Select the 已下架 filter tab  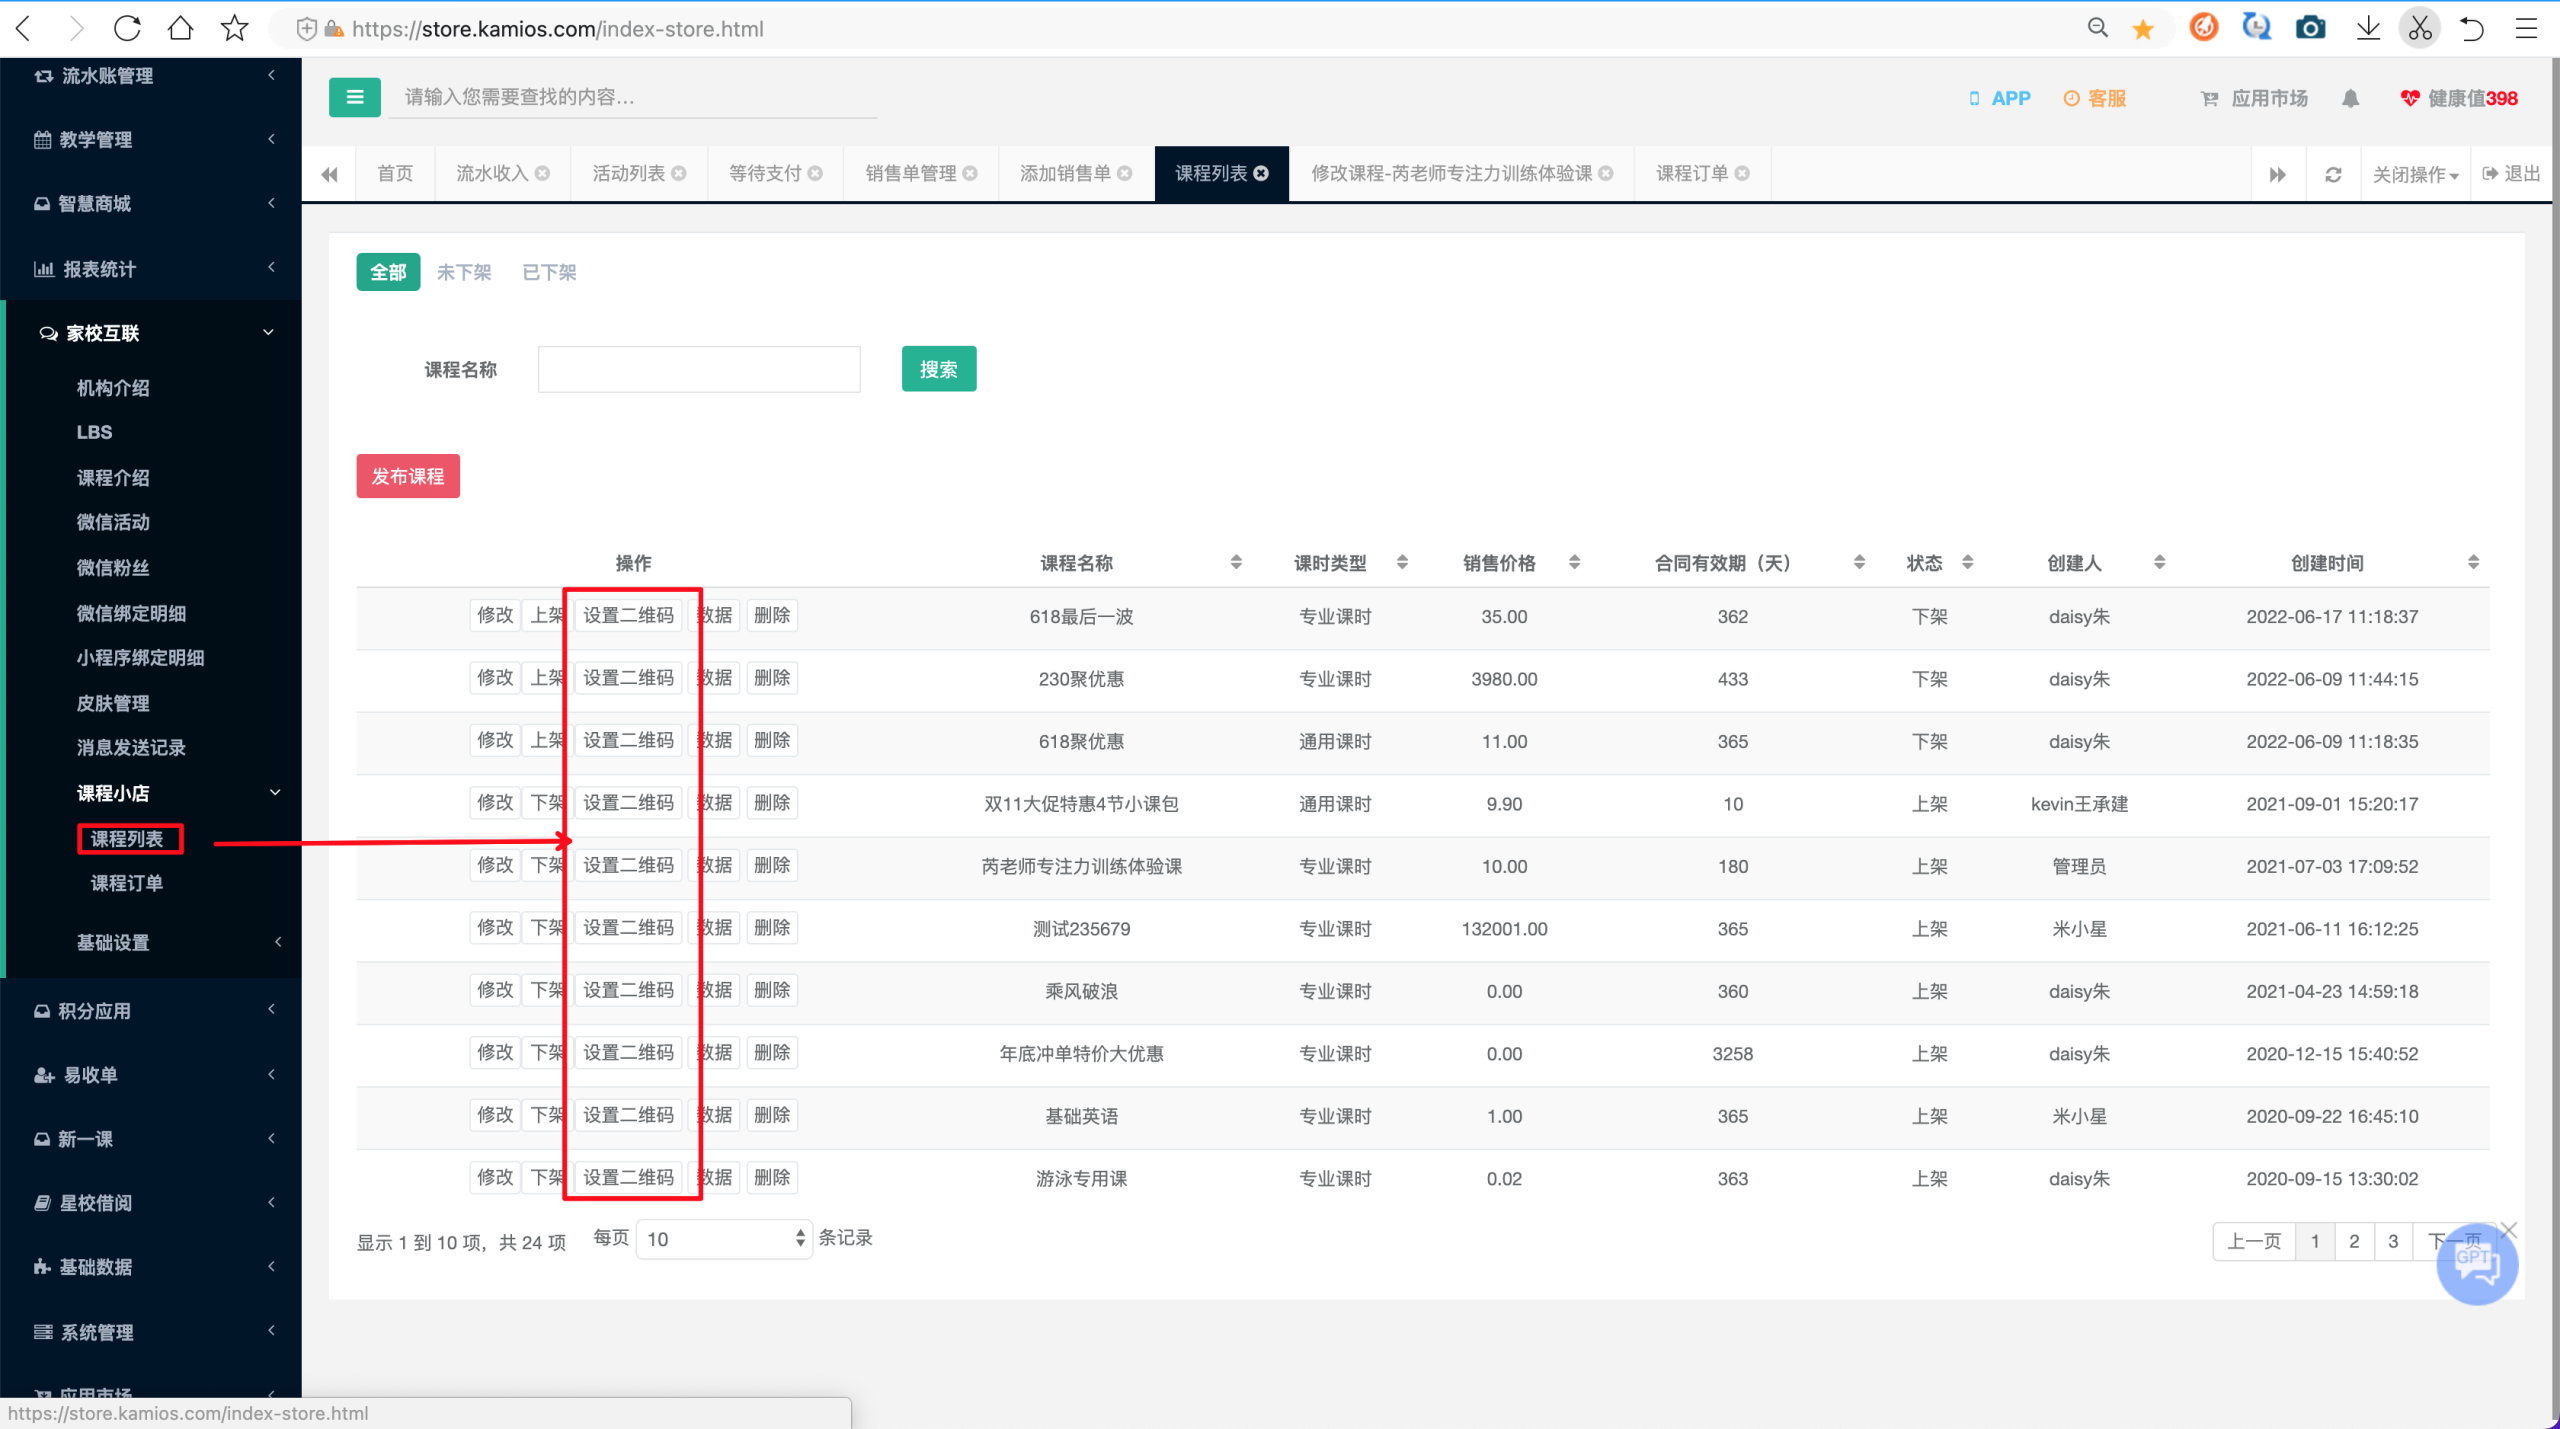point(549,272)
